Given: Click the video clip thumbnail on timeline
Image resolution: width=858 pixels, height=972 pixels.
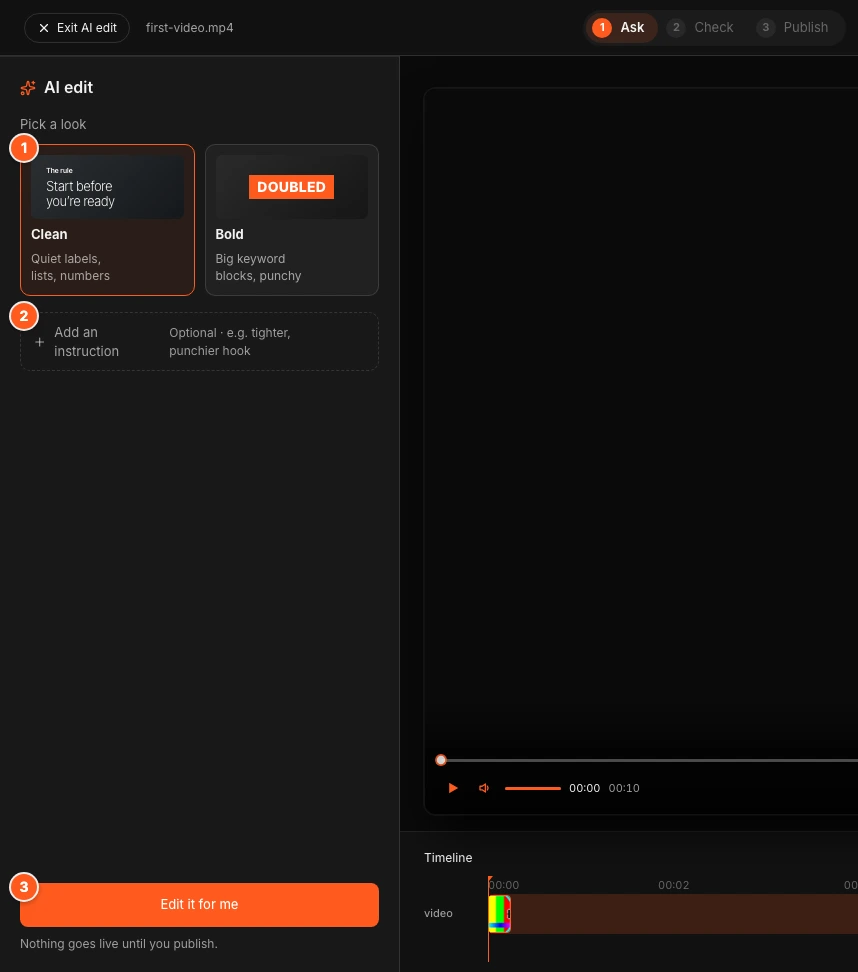Looking at the screenshot, I should [x=500, y=914].
